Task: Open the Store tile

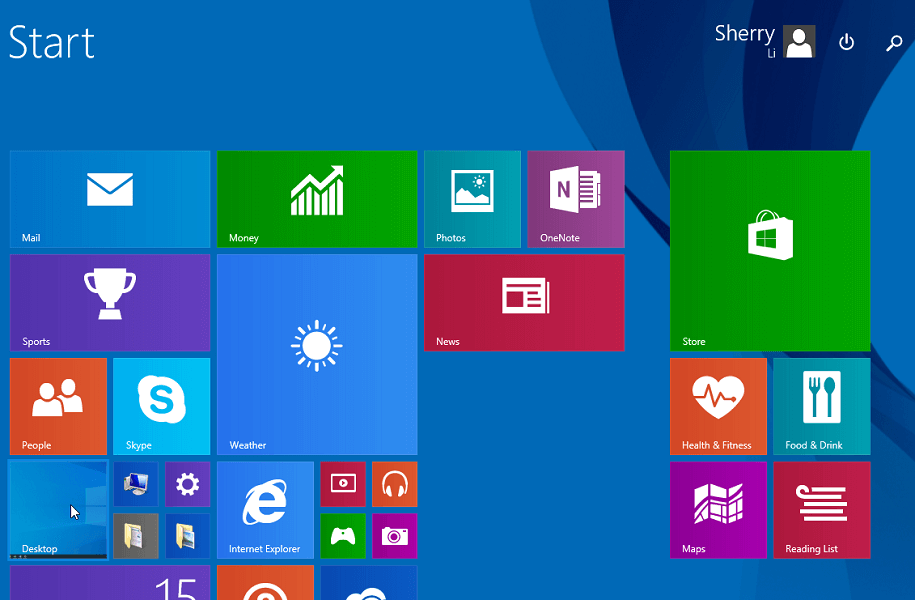Action: pos(770,251)
